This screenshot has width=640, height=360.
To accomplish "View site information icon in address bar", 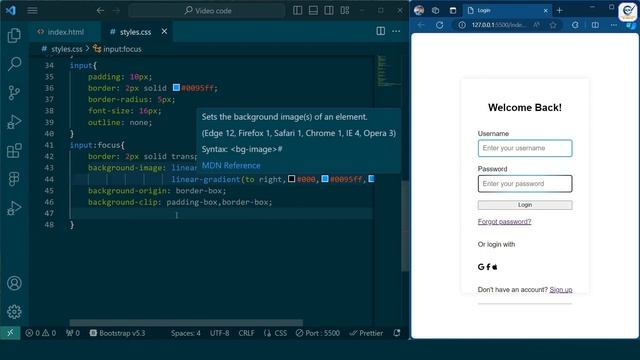I will (x=462, y=25).
